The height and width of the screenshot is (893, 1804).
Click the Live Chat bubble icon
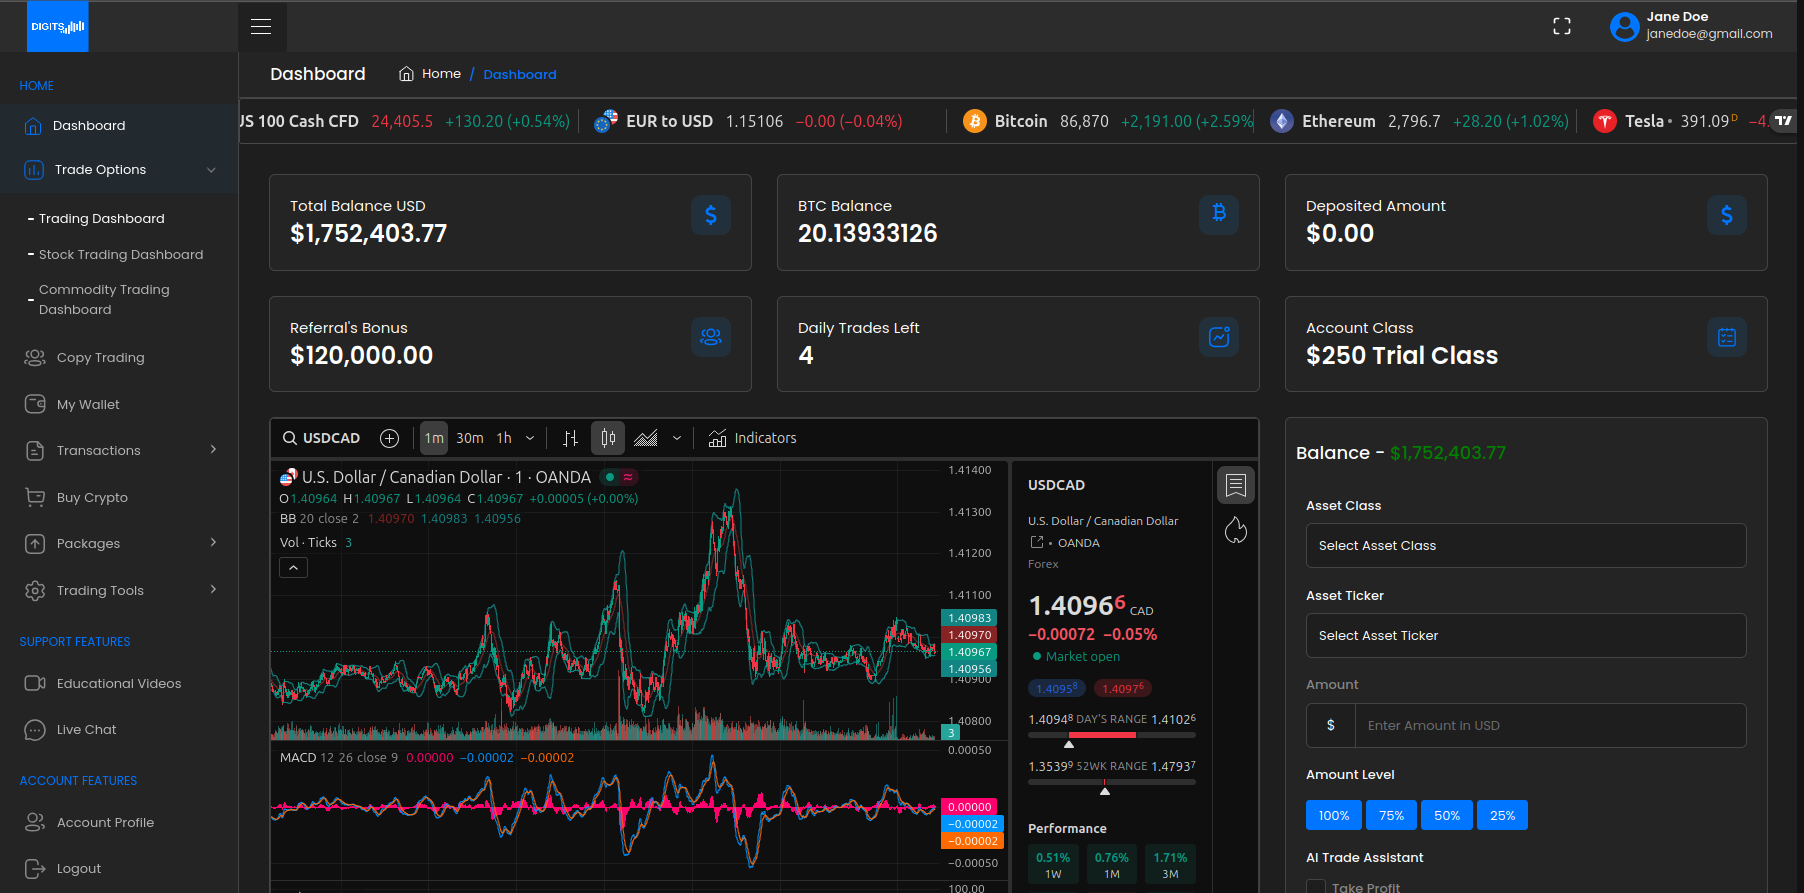pos(35,730)
